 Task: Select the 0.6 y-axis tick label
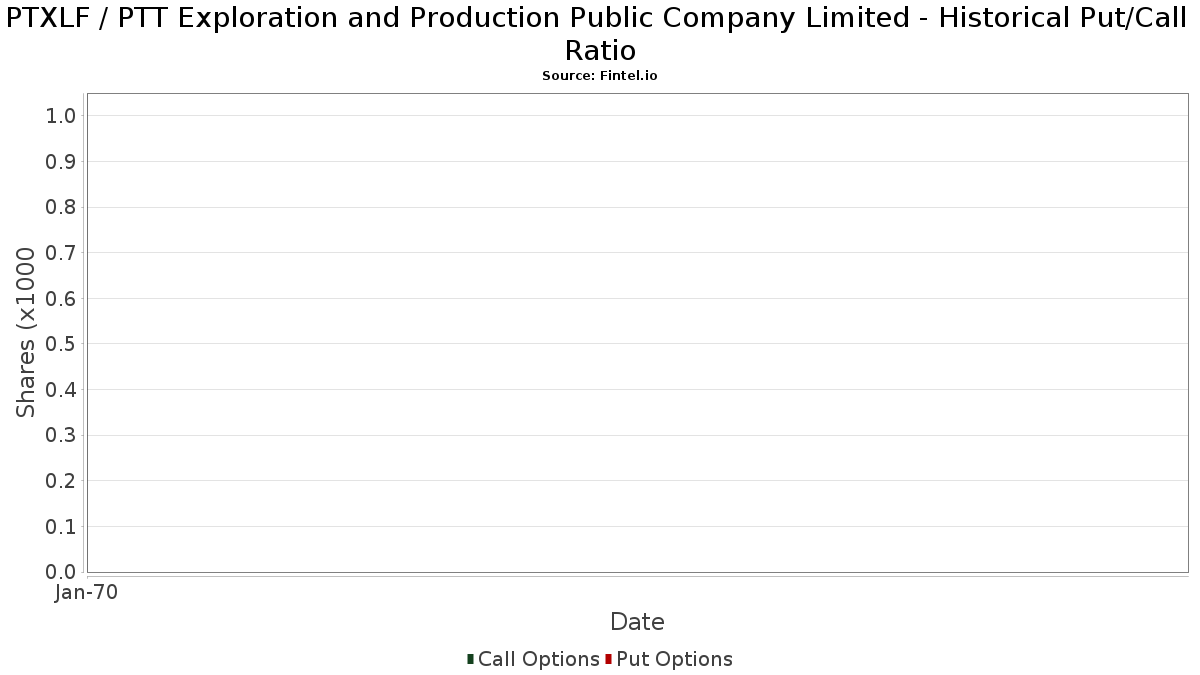click(61, 299)
